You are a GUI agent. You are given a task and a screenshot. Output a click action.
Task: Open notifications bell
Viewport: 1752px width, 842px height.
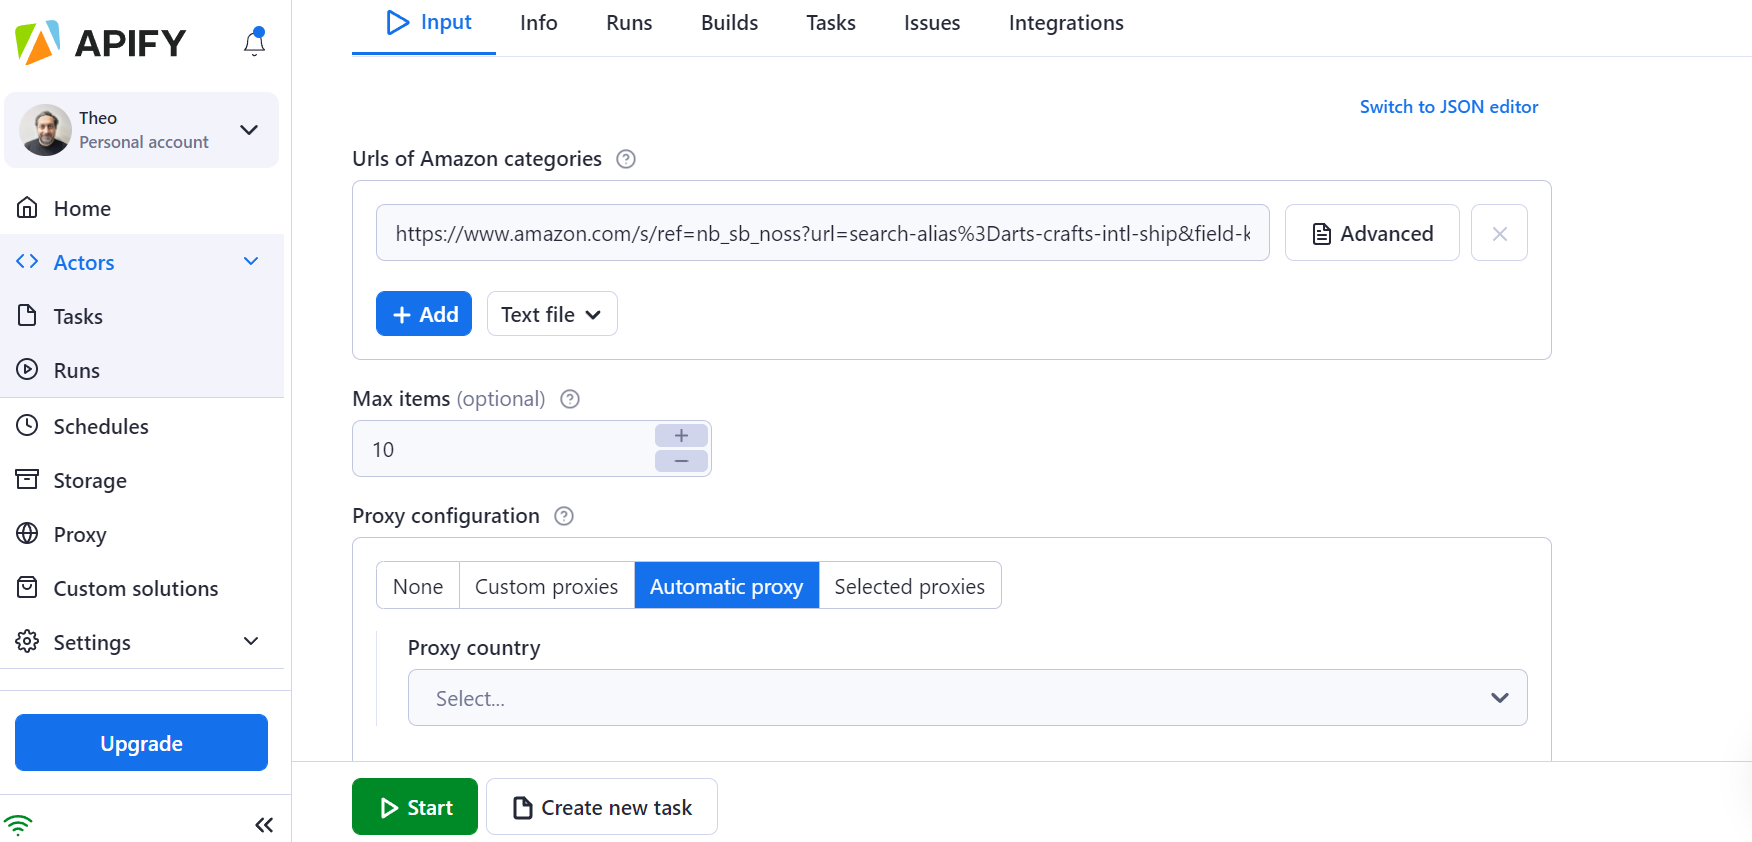tap(254, 42)
